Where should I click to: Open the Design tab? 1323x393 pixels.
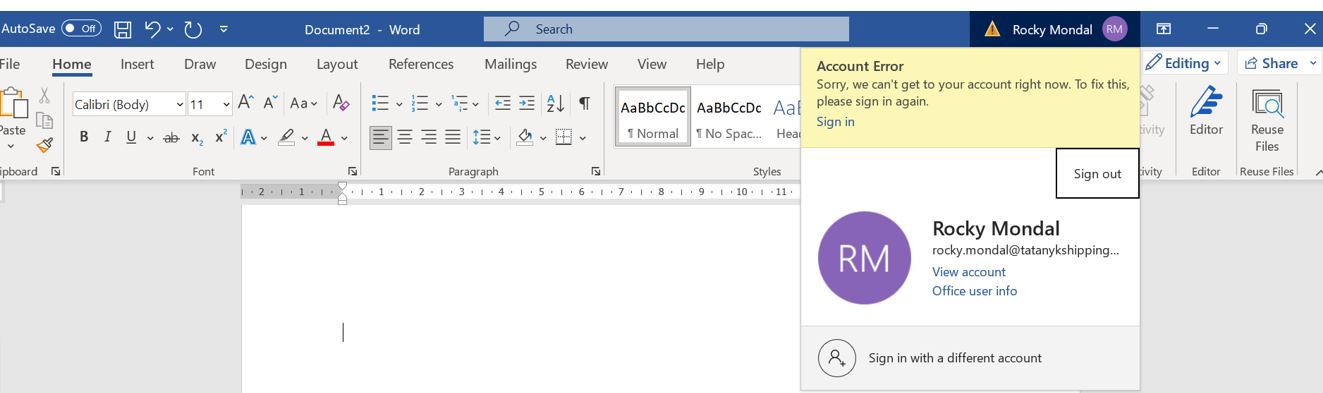265,64
